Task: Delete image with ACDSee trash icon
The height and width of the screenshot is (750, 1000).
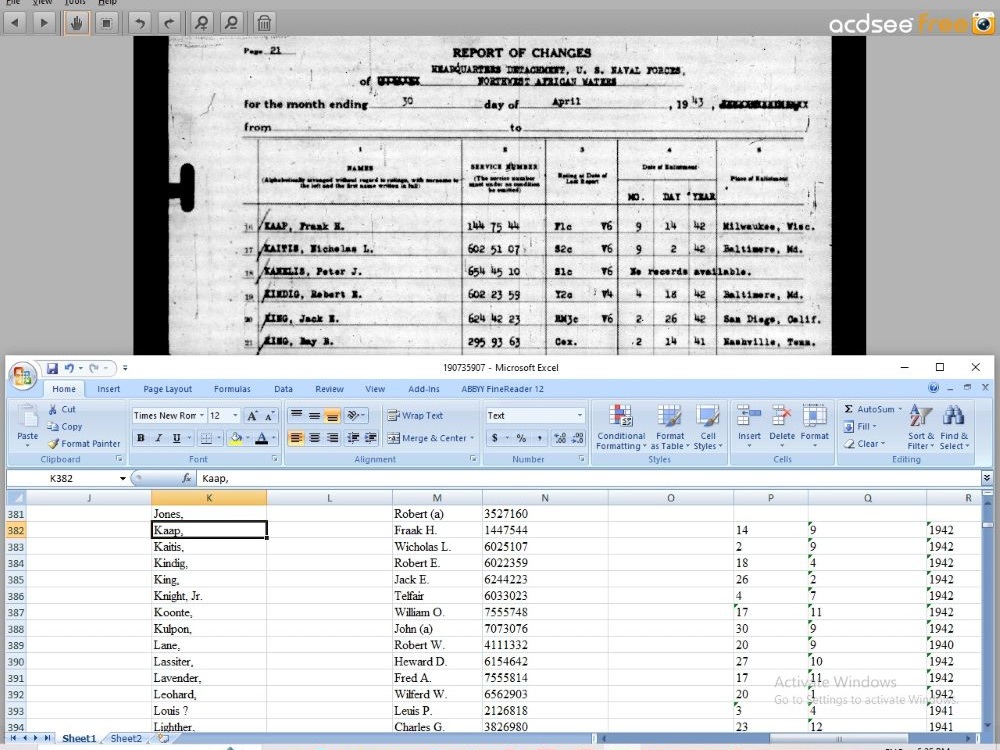Action: (264, 24)
